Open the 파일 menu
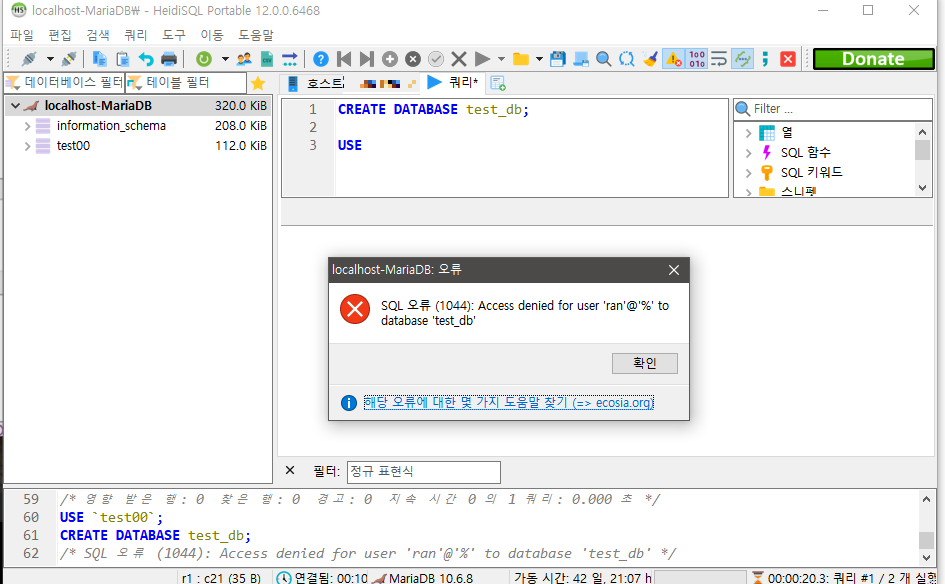The image size is (945, 584). point(22,35)
